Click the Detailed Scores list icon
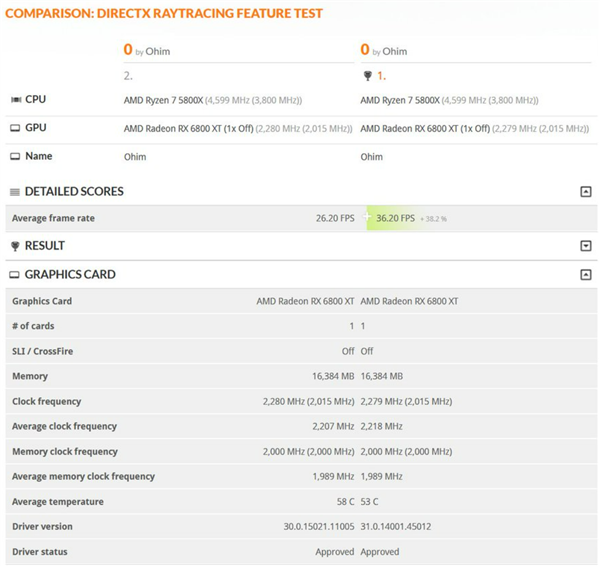600x566 pixels. 15,192
